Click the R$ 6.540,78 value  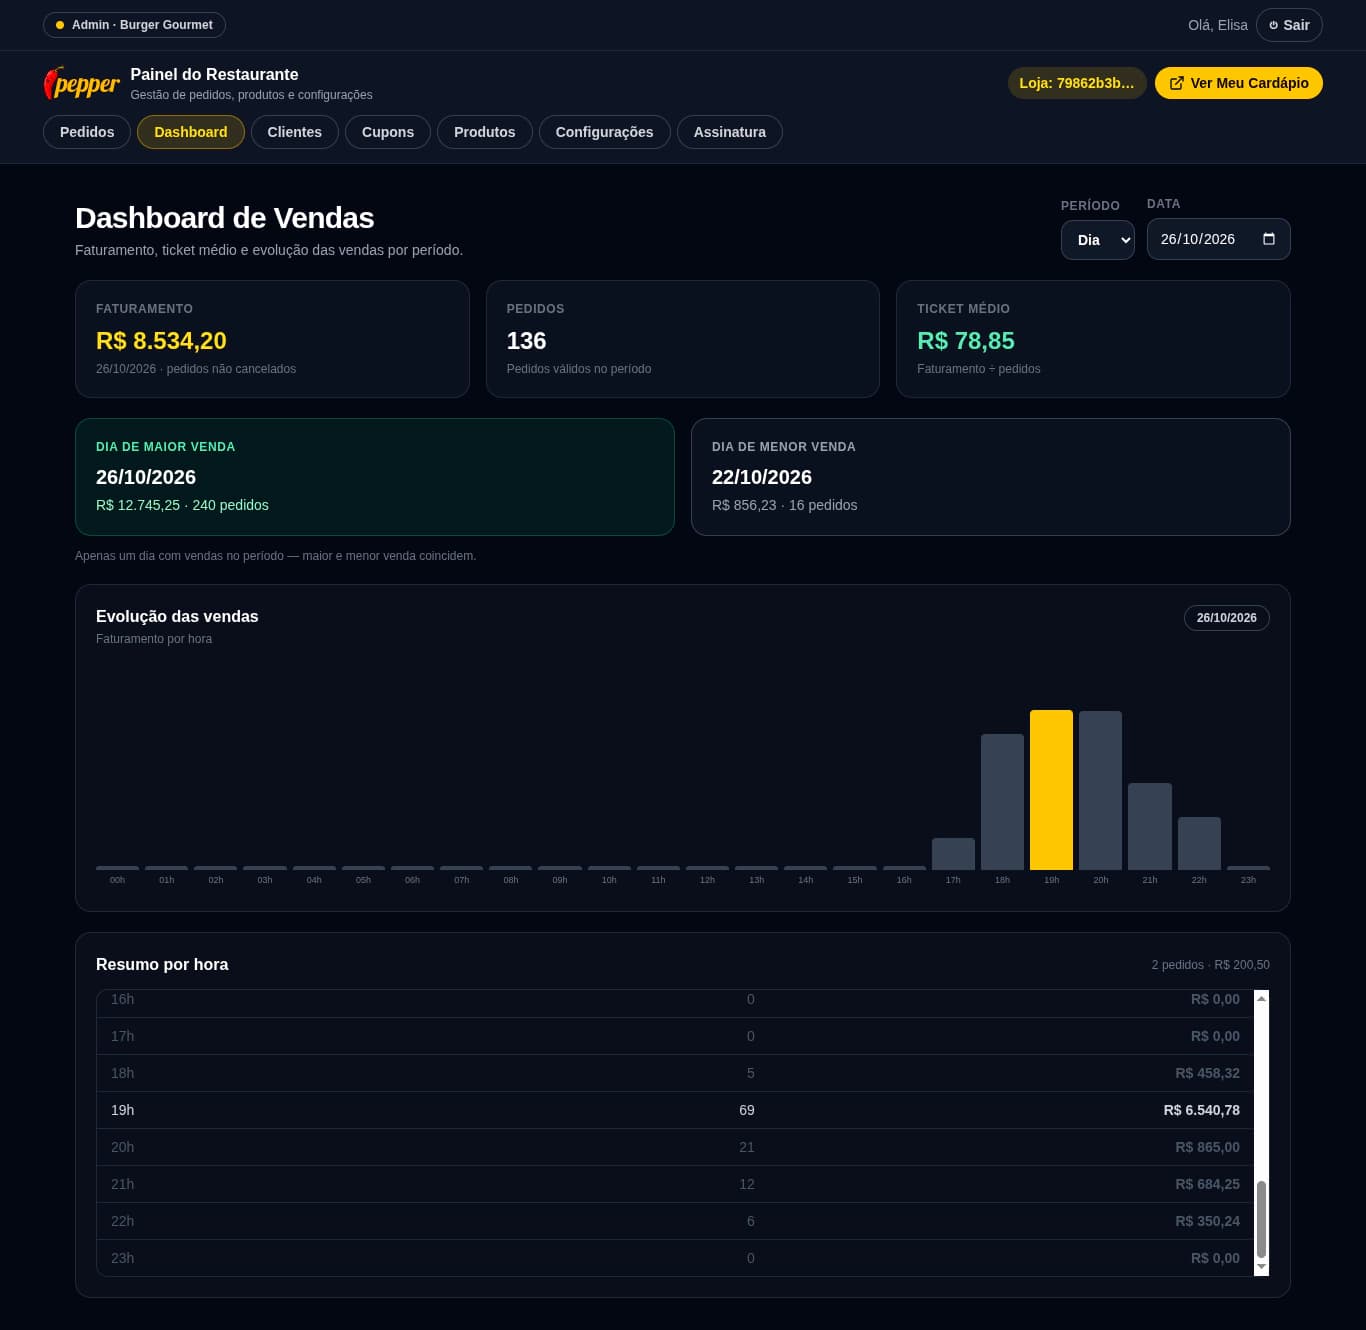point(1201,1110)
